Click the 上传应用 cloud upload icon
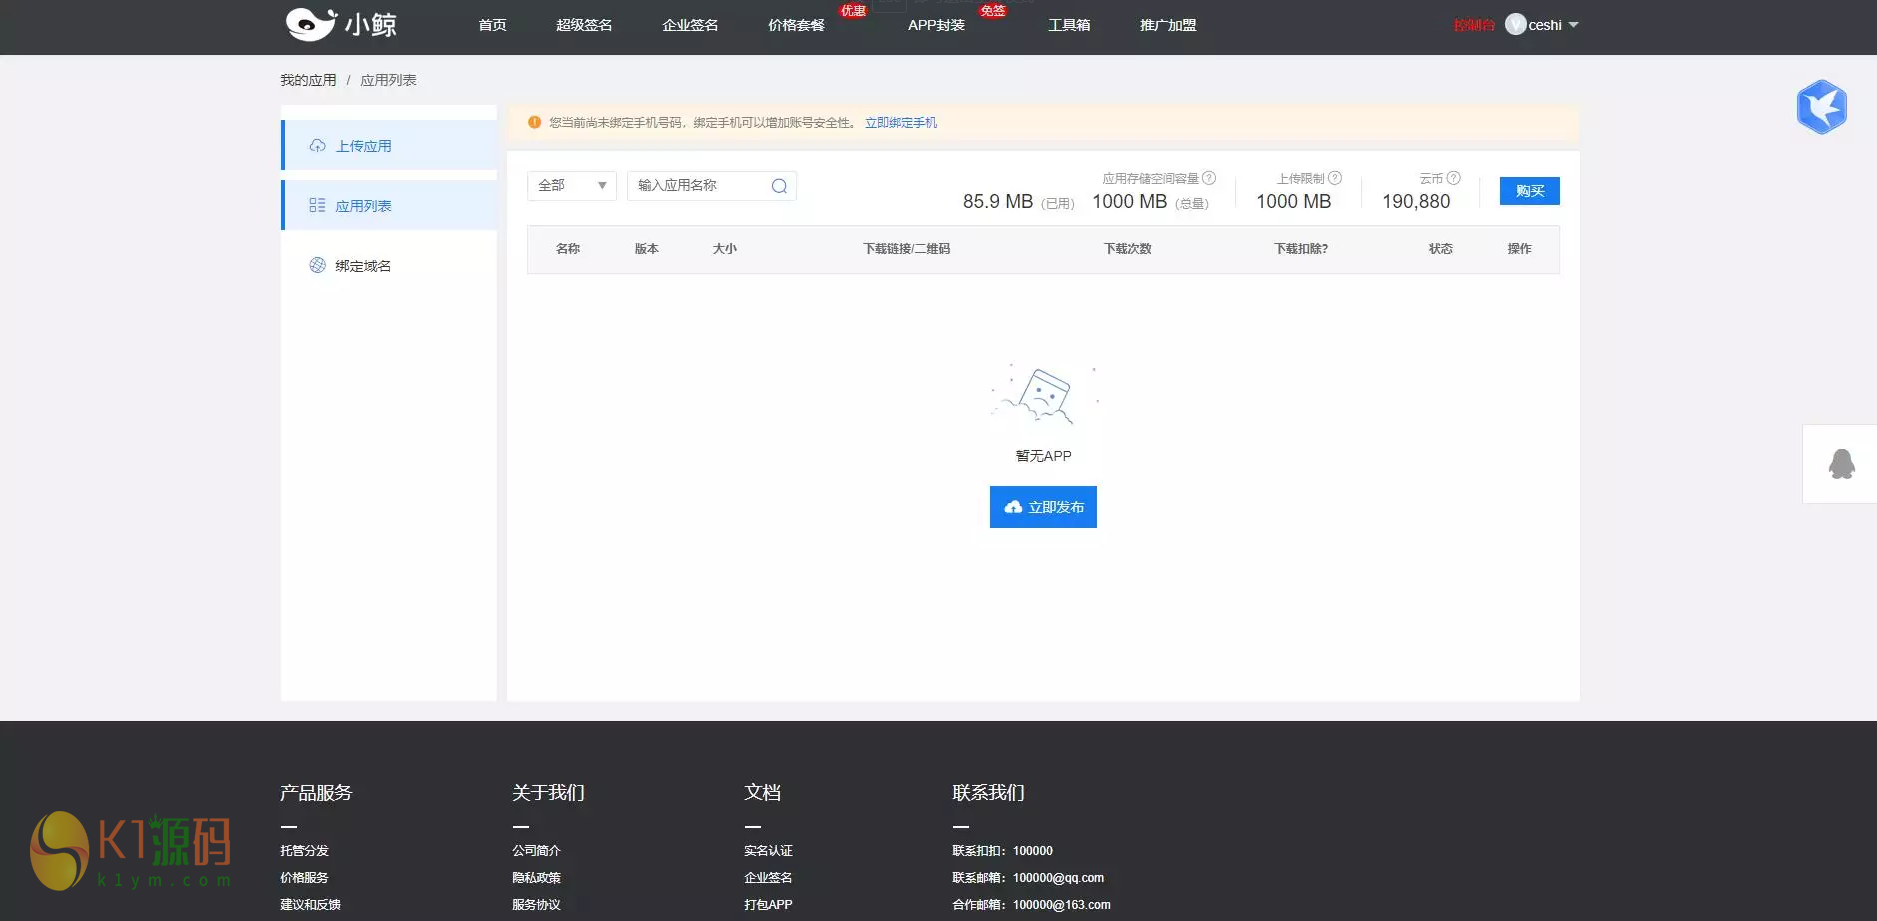The height and width of the screenshot is (921, 1877). pos(318,145)
